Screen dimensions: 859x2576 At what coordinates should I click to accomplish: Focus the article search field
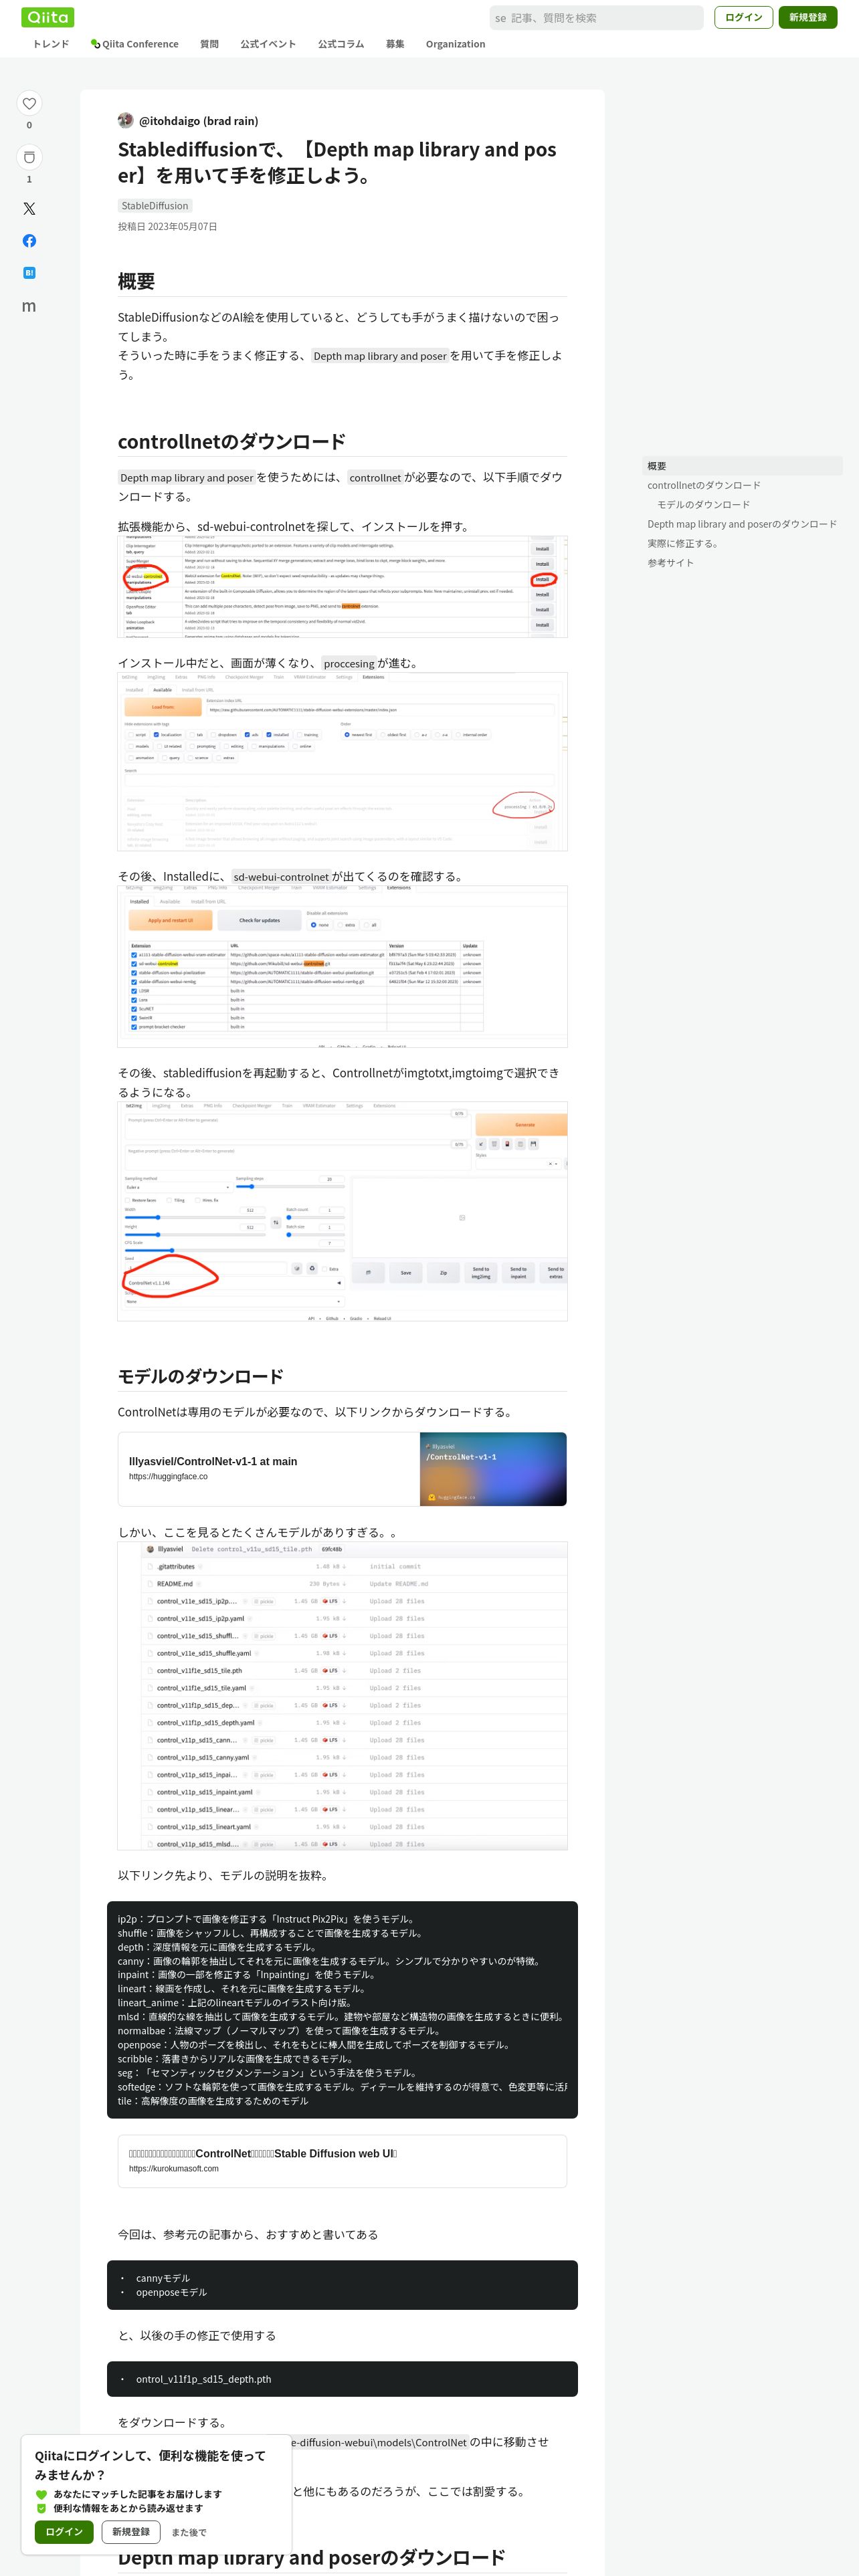tap(597, 18)
